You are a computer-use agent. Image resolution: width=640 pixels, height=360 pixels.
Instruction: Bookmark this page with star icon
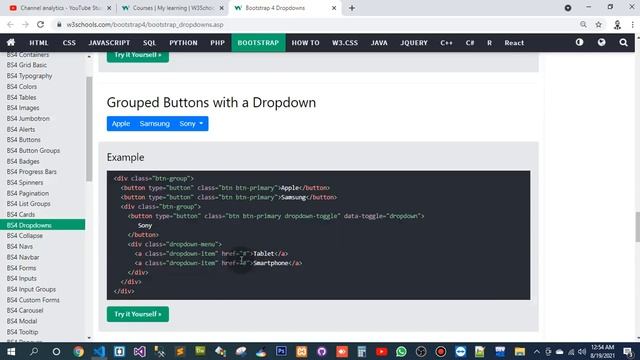[598, 24]
